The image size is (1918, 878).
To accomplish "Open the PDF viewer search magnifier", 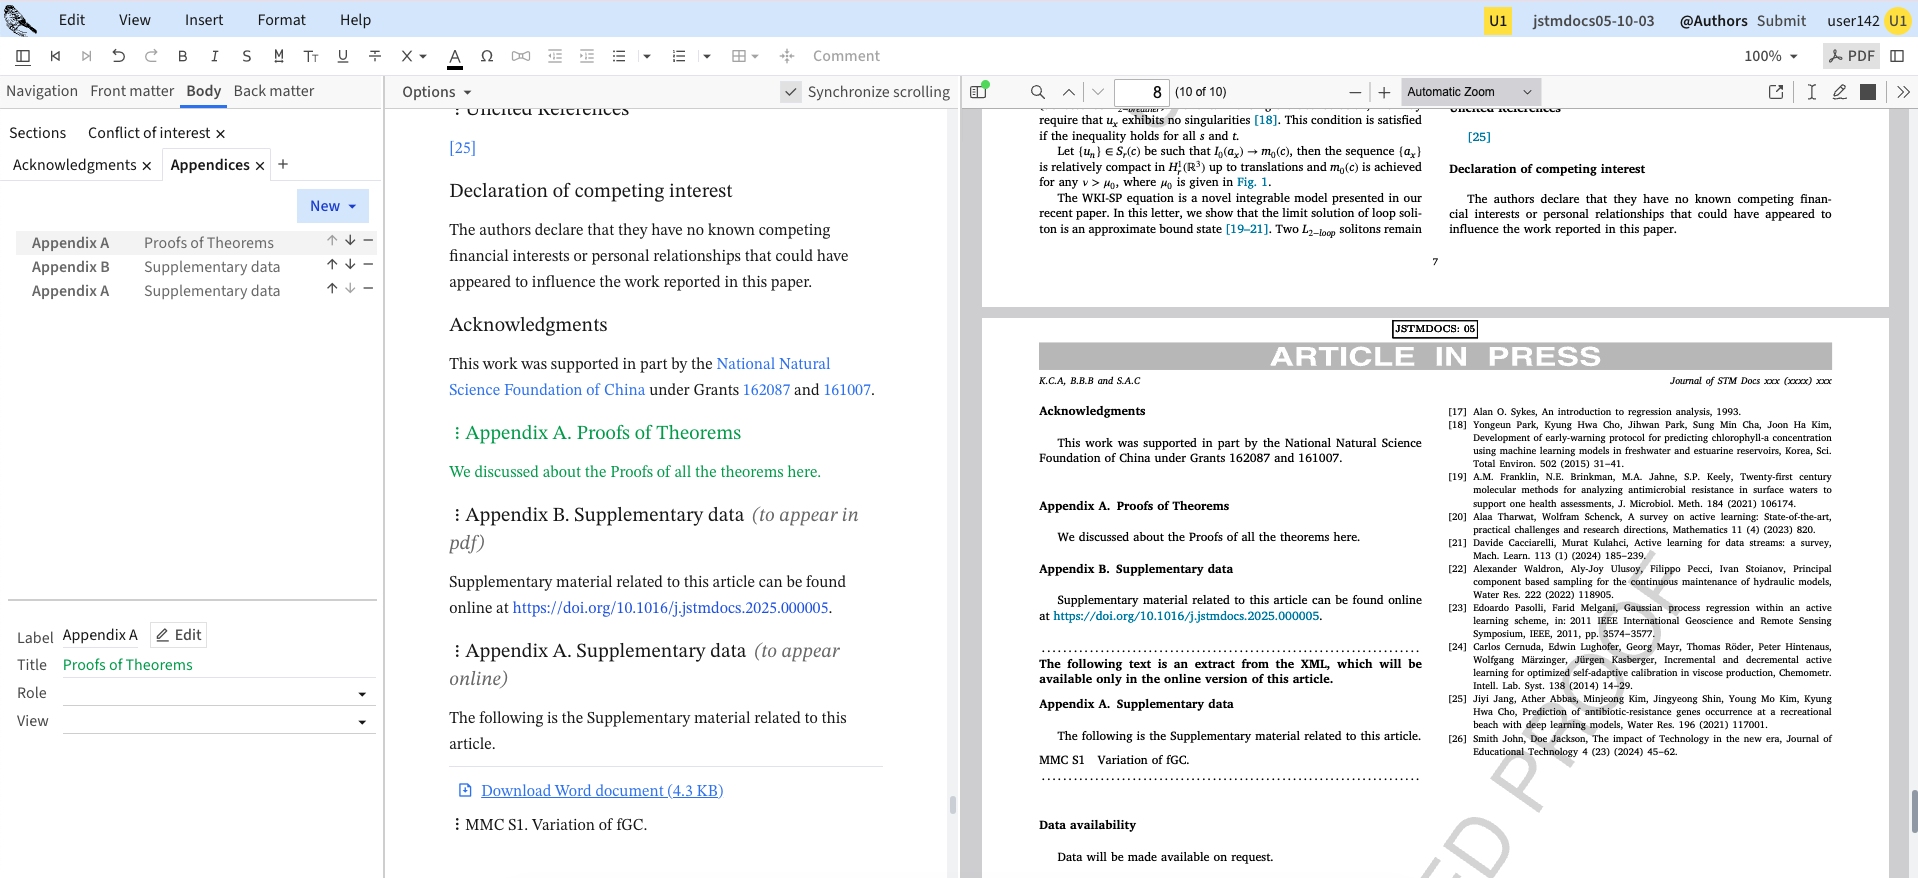I will coord(1038,92).
